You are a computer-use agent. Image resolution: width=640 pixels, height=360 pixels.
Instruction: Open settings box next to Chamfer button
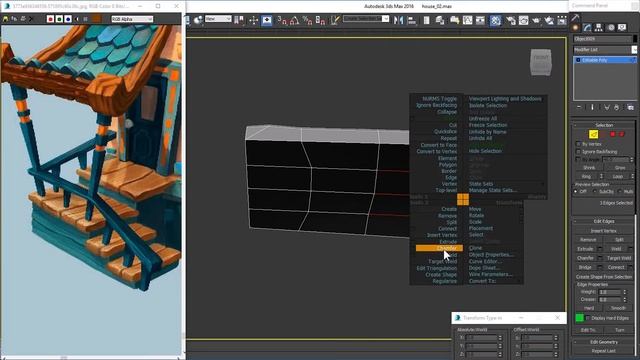(600, 258)
